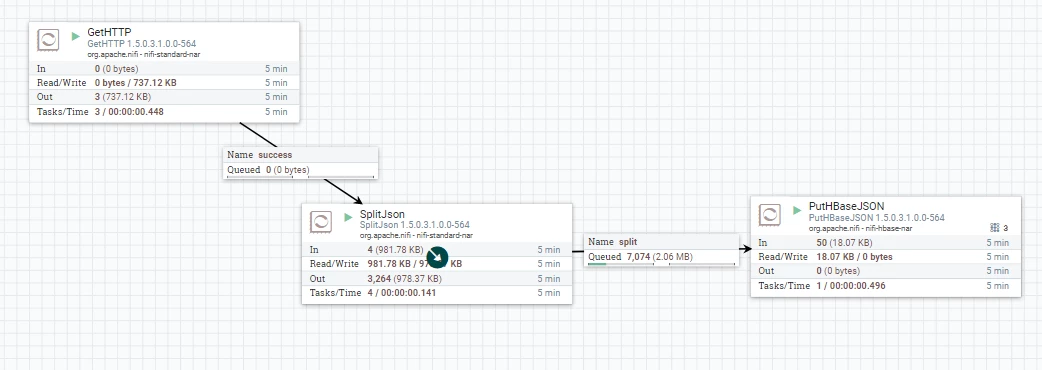Click the PutHBaseJSON processor icon
This screenshot has height=370, width=1042.
click(770, 214)
